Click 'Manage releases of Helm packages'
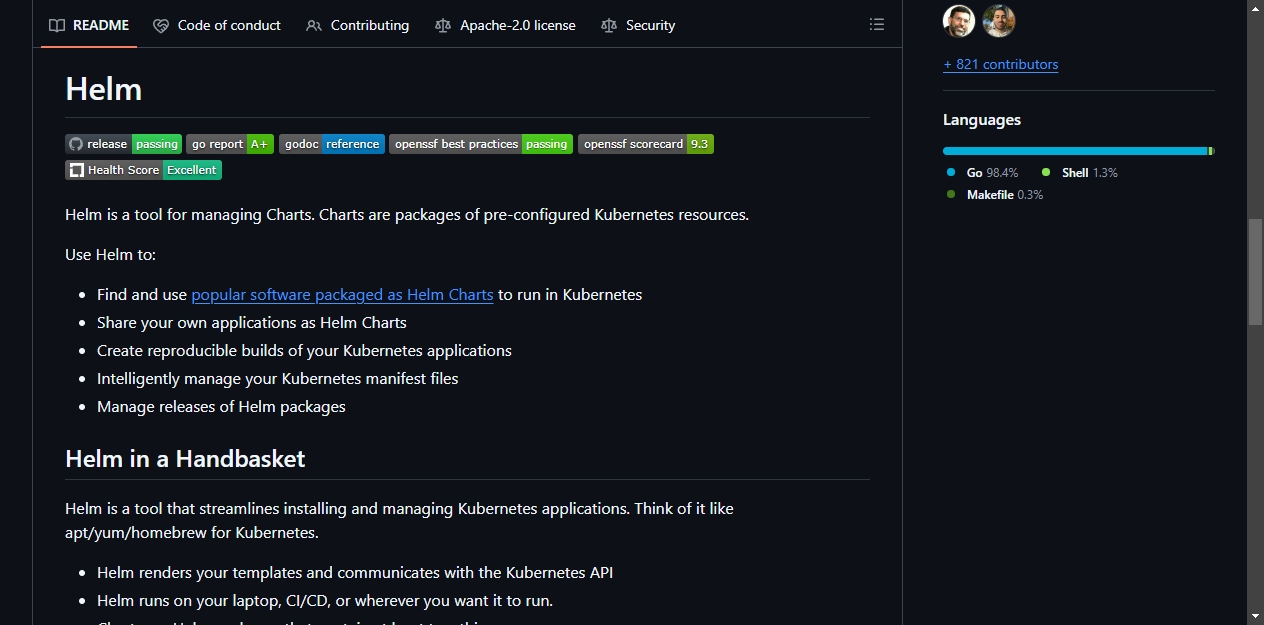Image resolution: width=1264 pixels, height=625 pixels. 221,407
